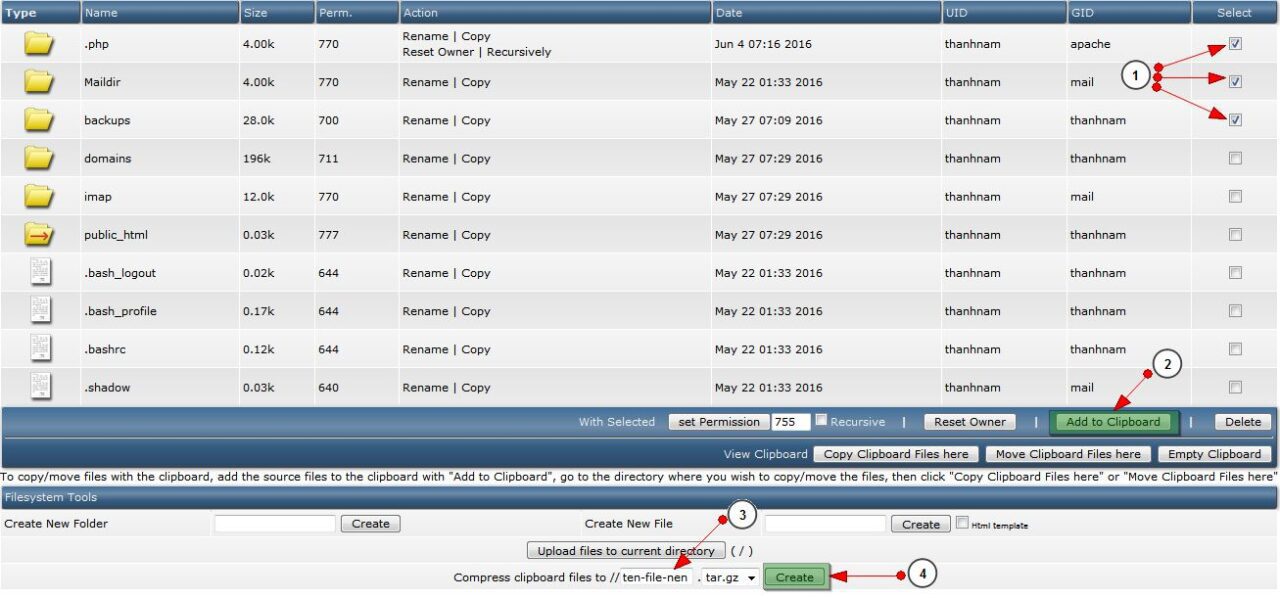
Task: Click the .shadow file icon
Action: tap(39, 387)
